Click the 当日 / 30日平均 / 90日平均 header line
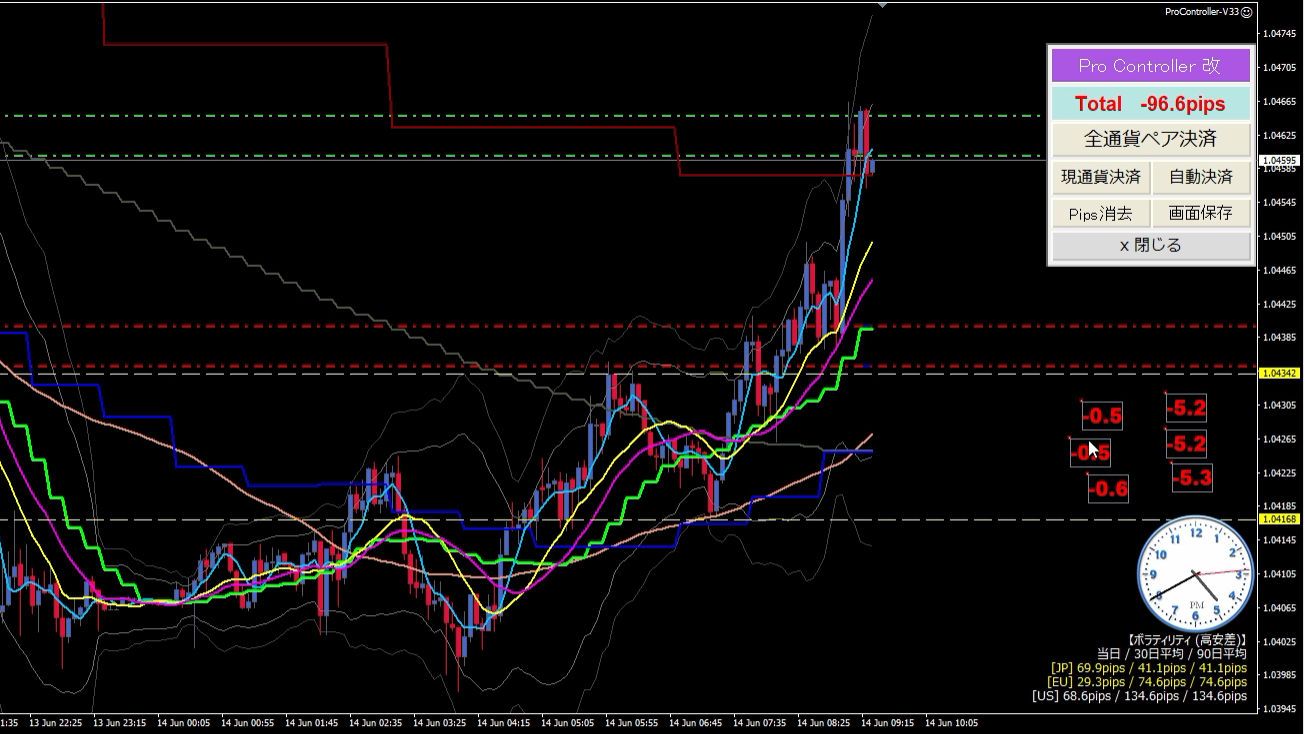 pos(1171,653)
